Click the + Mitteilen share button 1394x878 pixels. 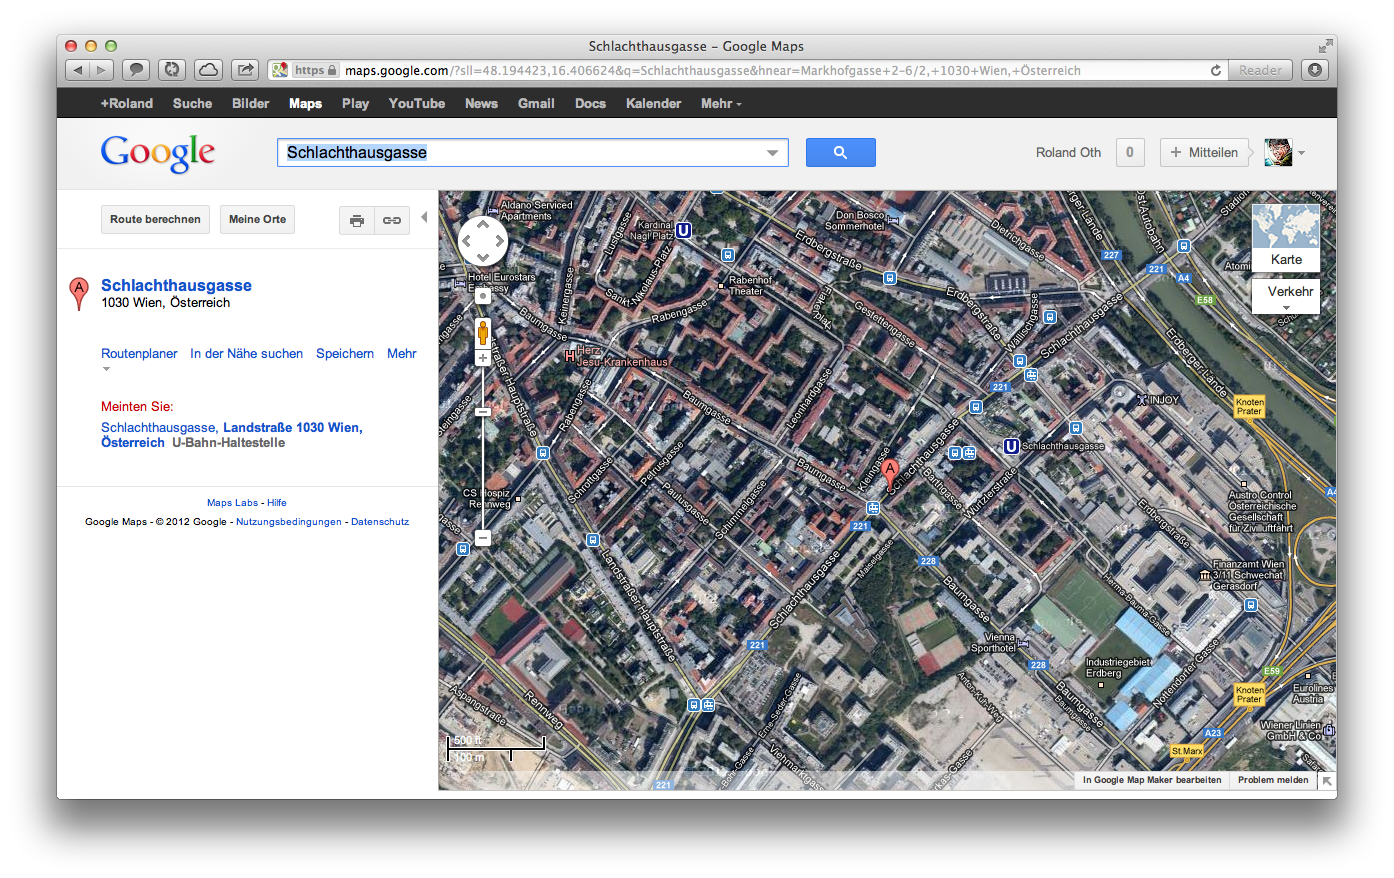tap(1205, 152)
